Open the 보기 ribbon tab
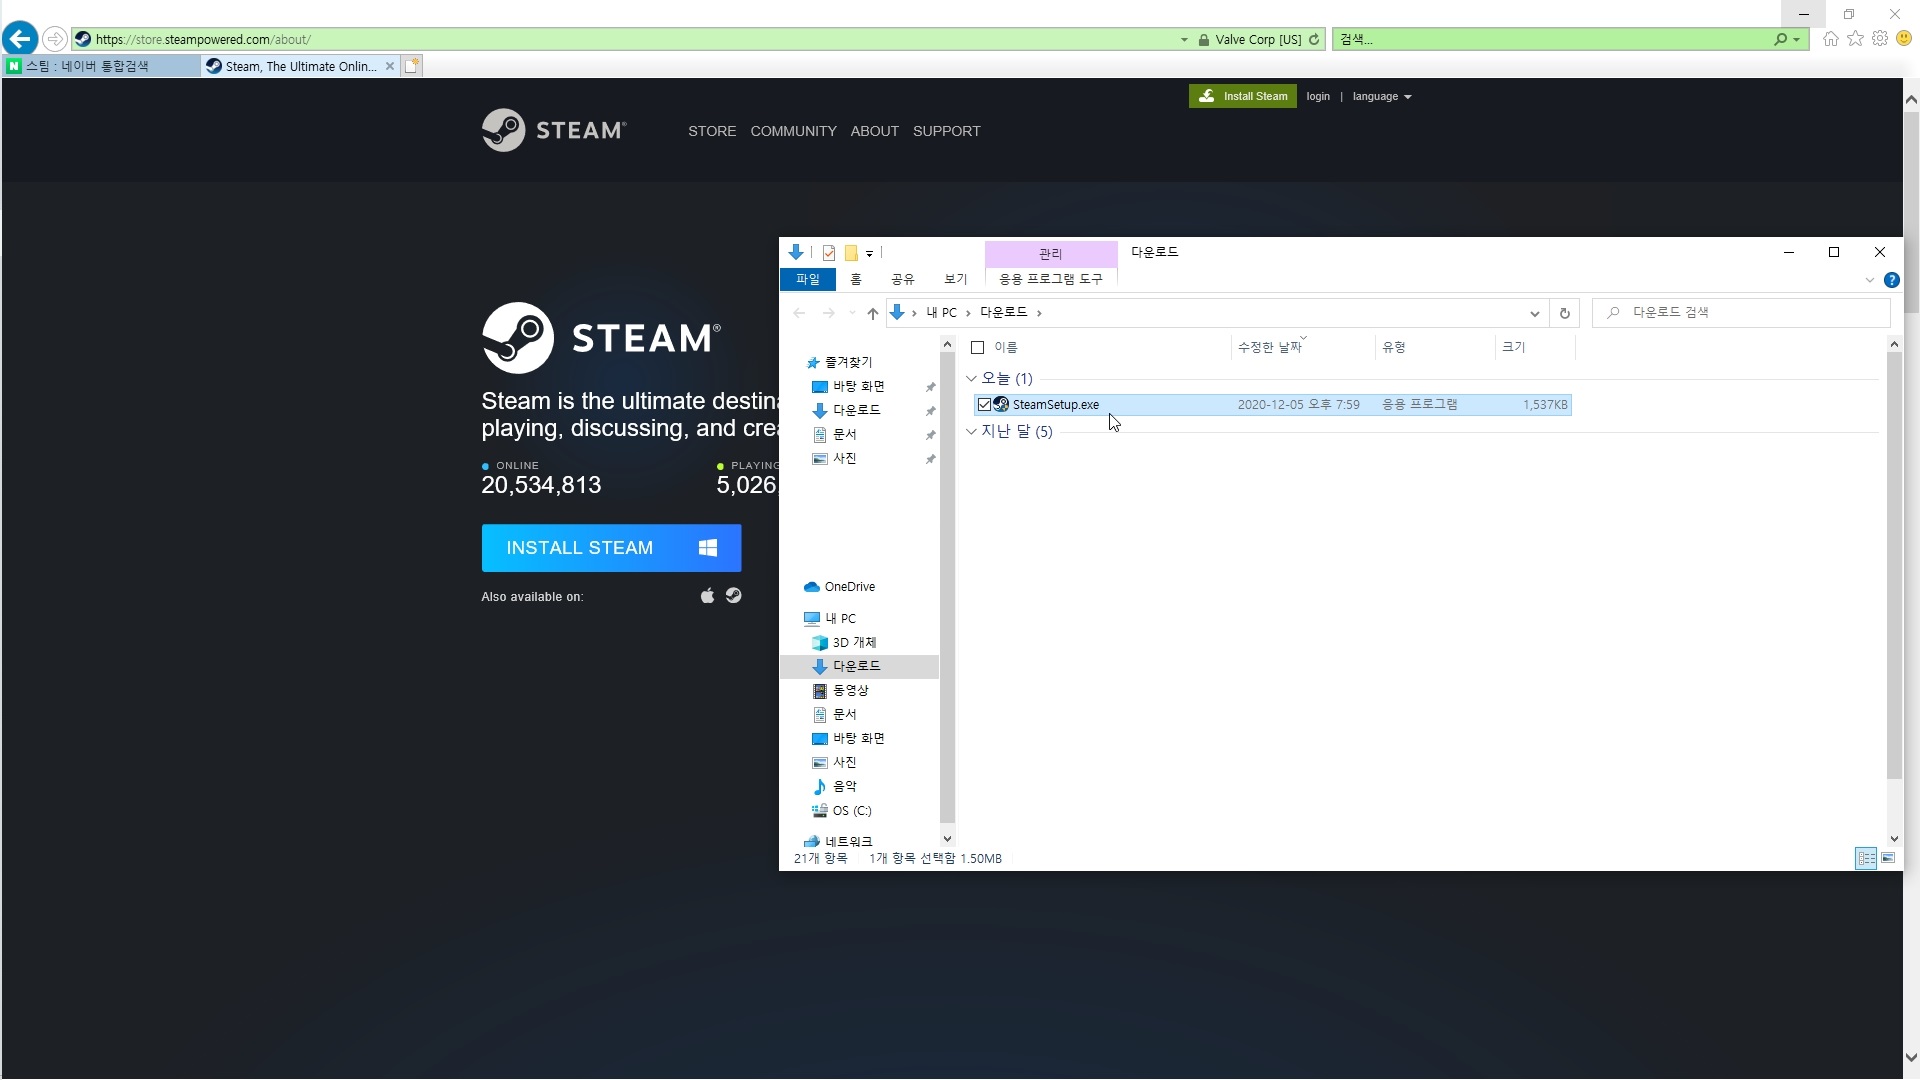 pyautogui.click(x=956, y=280)
